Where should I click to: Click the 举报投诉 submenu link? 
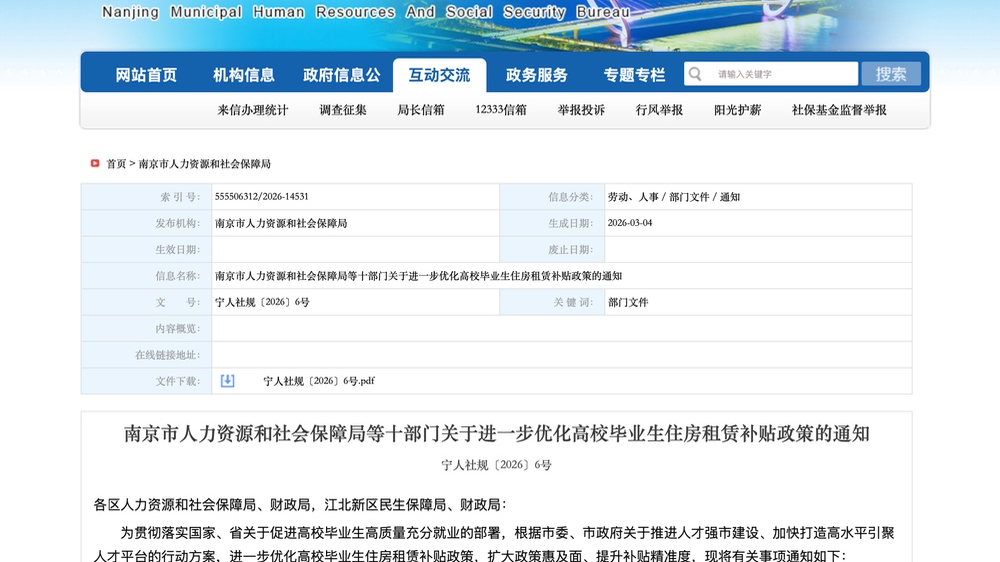tap(581, 110)
